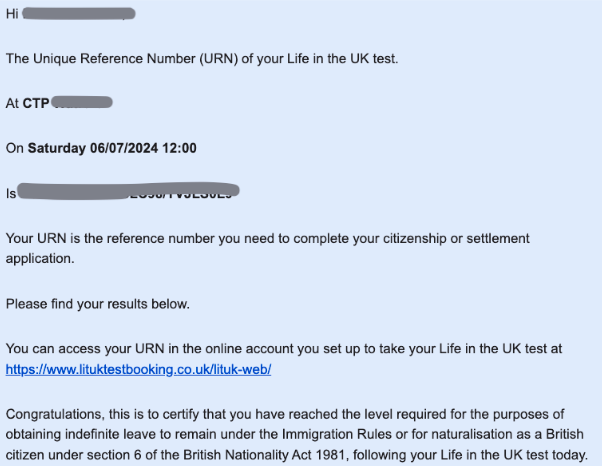Click the bold CTP text
This screenshot has height=466, width=602.
tap(36, 103)
